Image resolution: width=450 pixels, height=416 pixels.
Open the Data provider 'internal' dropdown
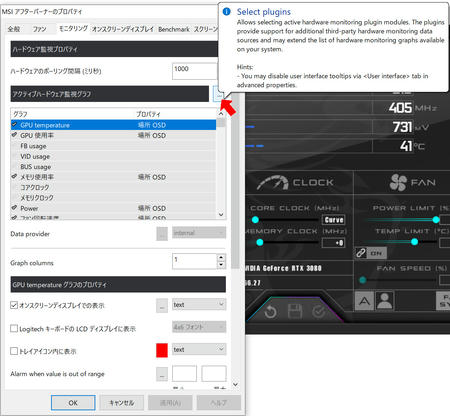(x=199, y=233)
